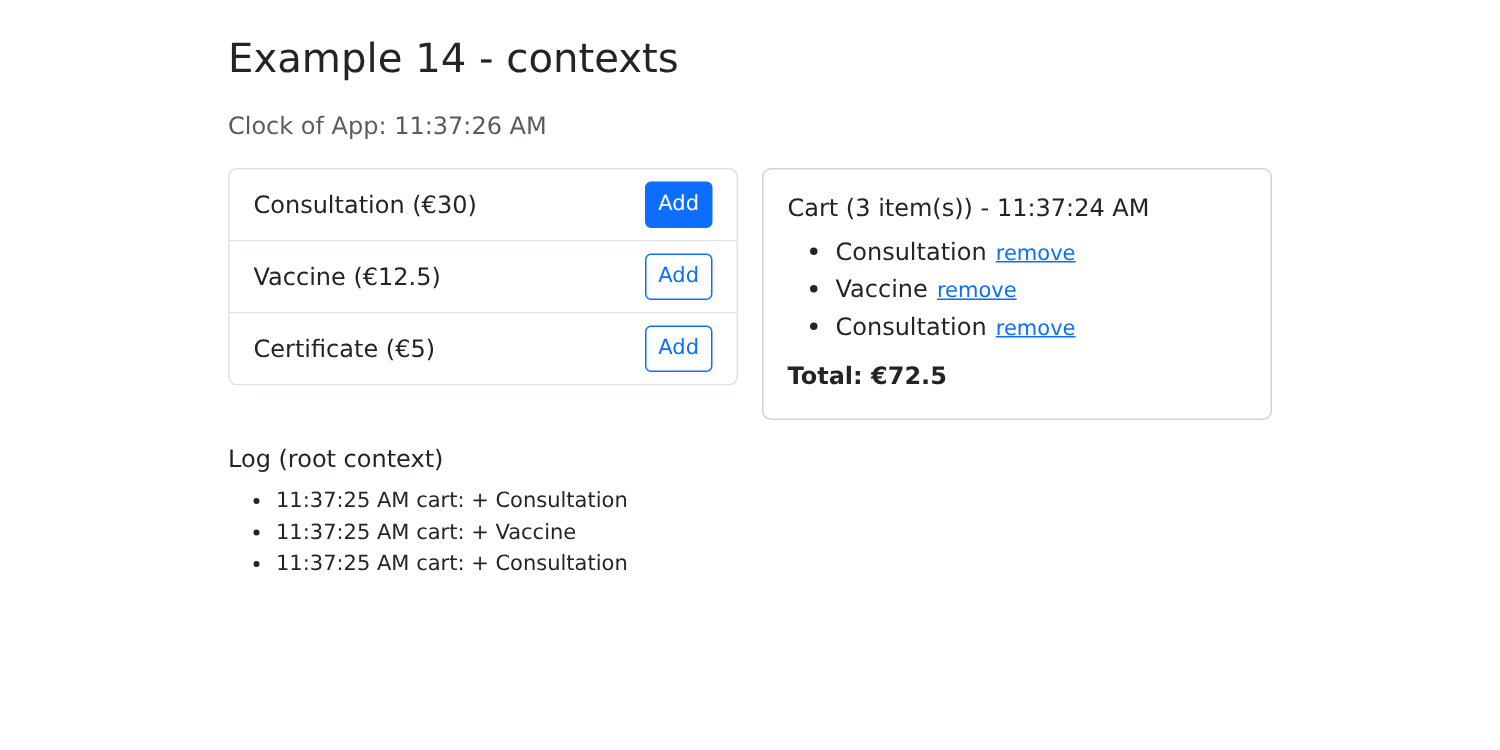The image size is (1500, 750).
Task: Remove the first Consultation in the cart
Action: pos(1035,253)
